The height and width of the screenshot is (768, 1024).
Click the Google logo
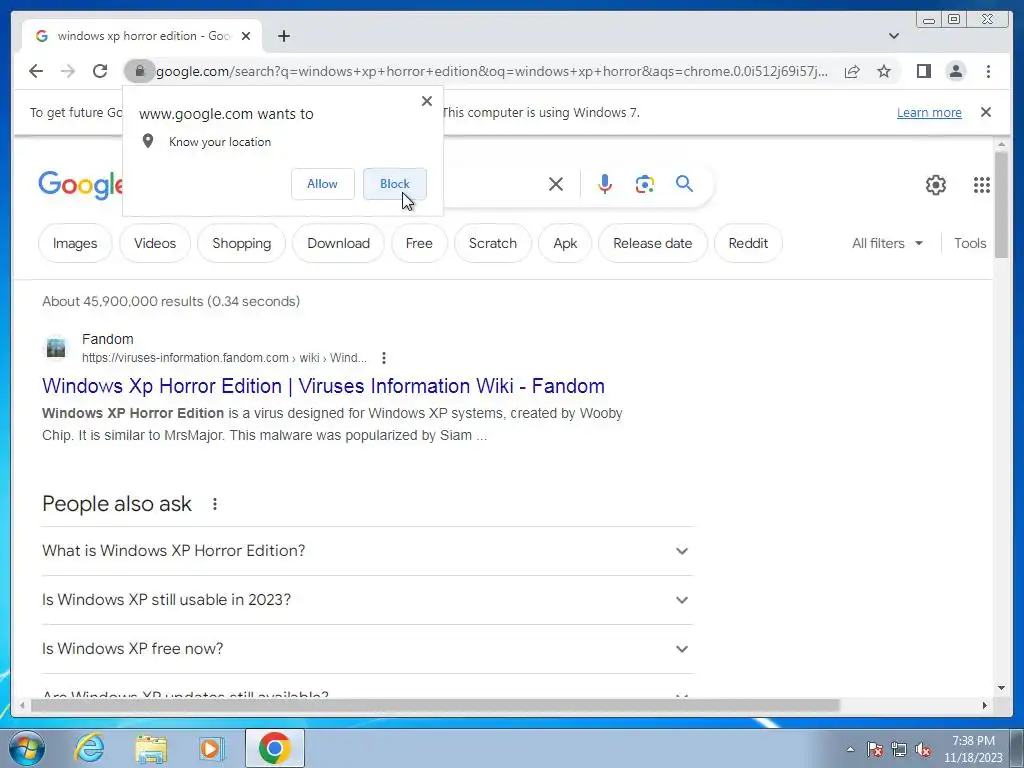point(80,185)
